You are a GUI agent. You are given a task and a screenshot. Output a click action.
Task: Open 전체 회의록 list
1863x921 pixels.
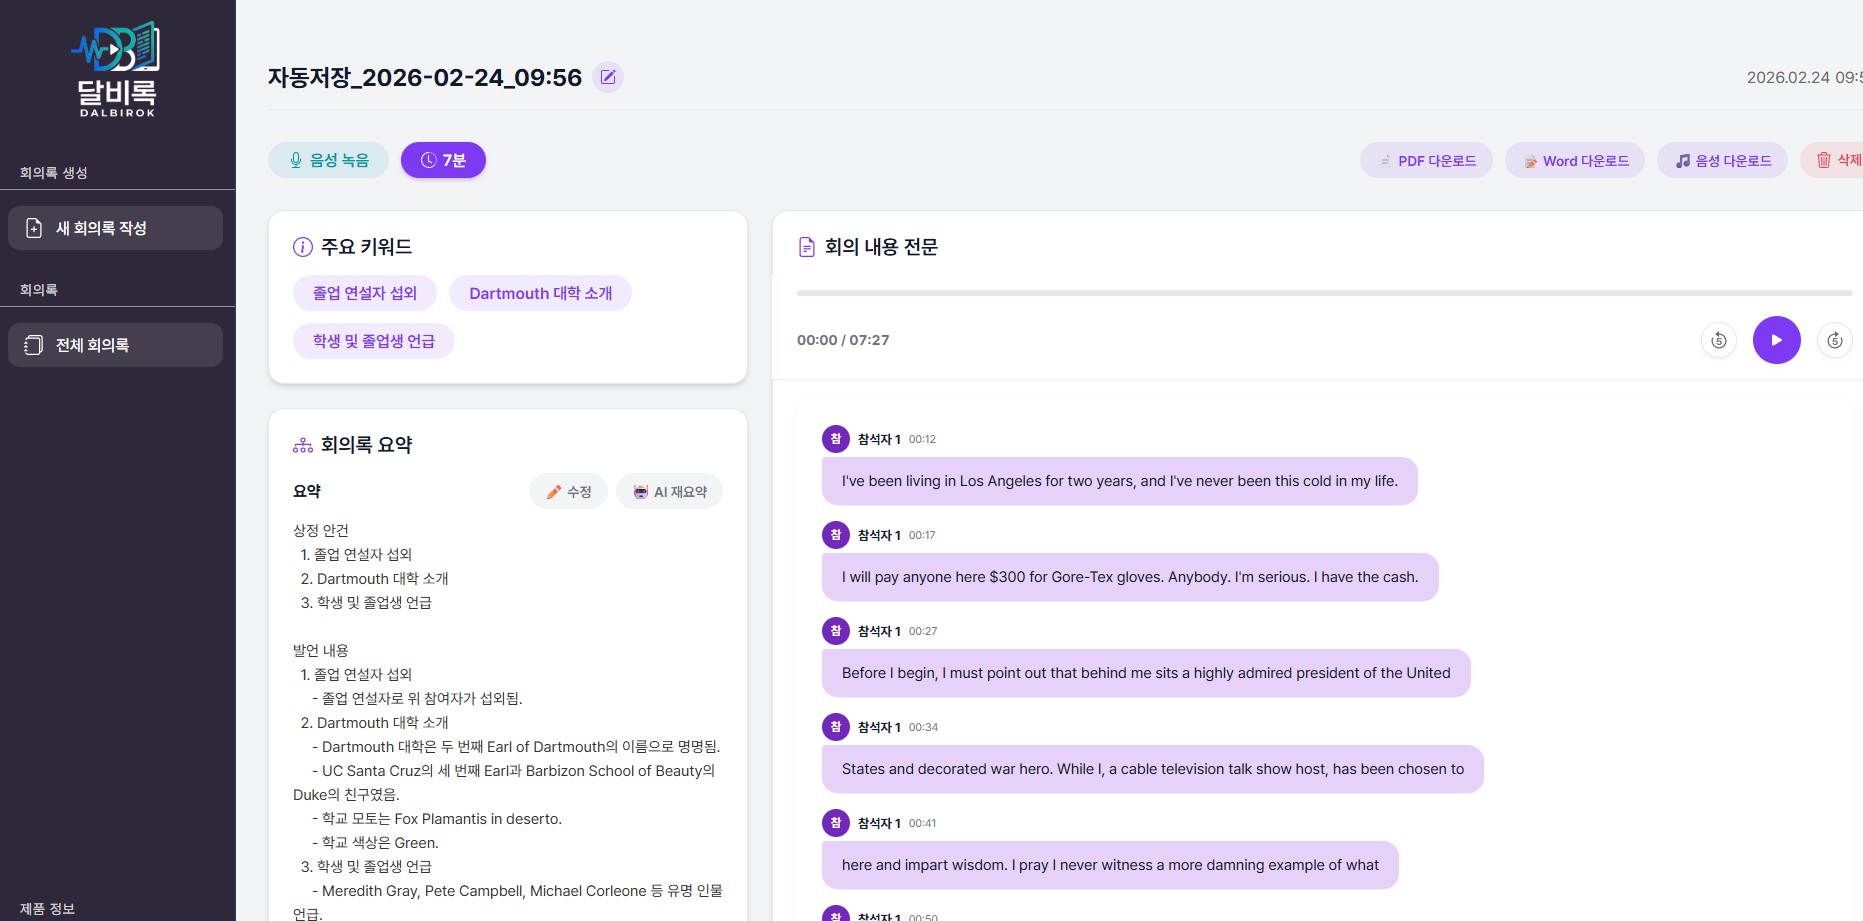pyautogui.click(x=115, y=345)
